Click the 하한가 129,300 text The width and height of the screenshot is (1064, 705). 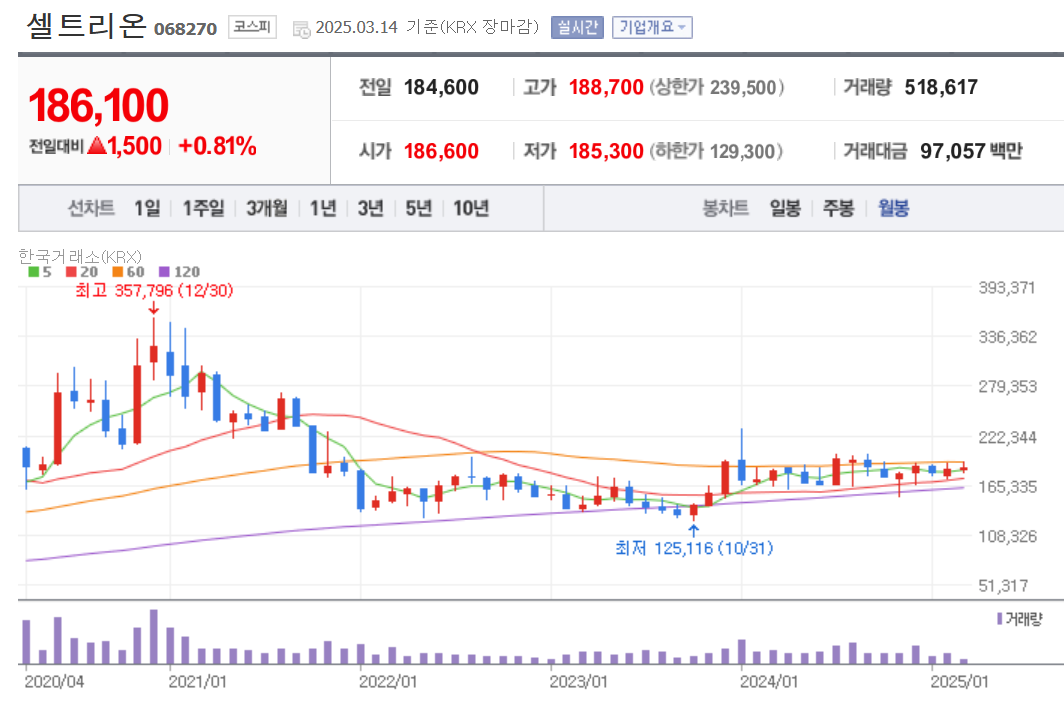[x=717, y=151]
